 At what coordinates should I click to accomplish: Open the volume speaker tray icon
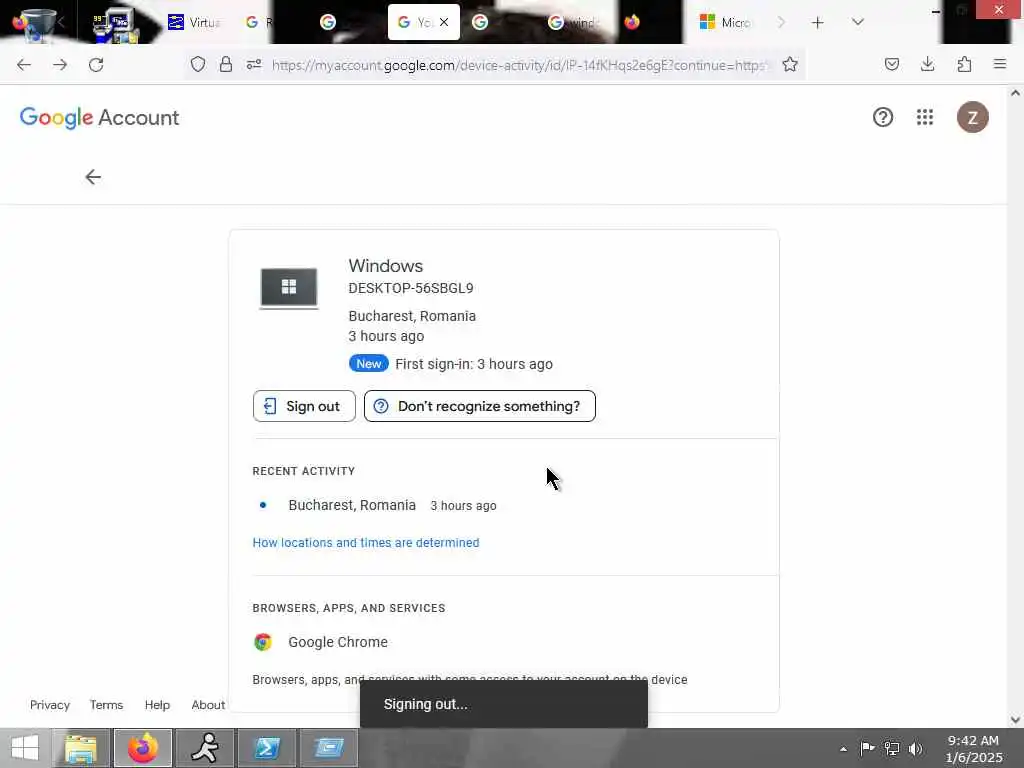[x=916, y=748]
